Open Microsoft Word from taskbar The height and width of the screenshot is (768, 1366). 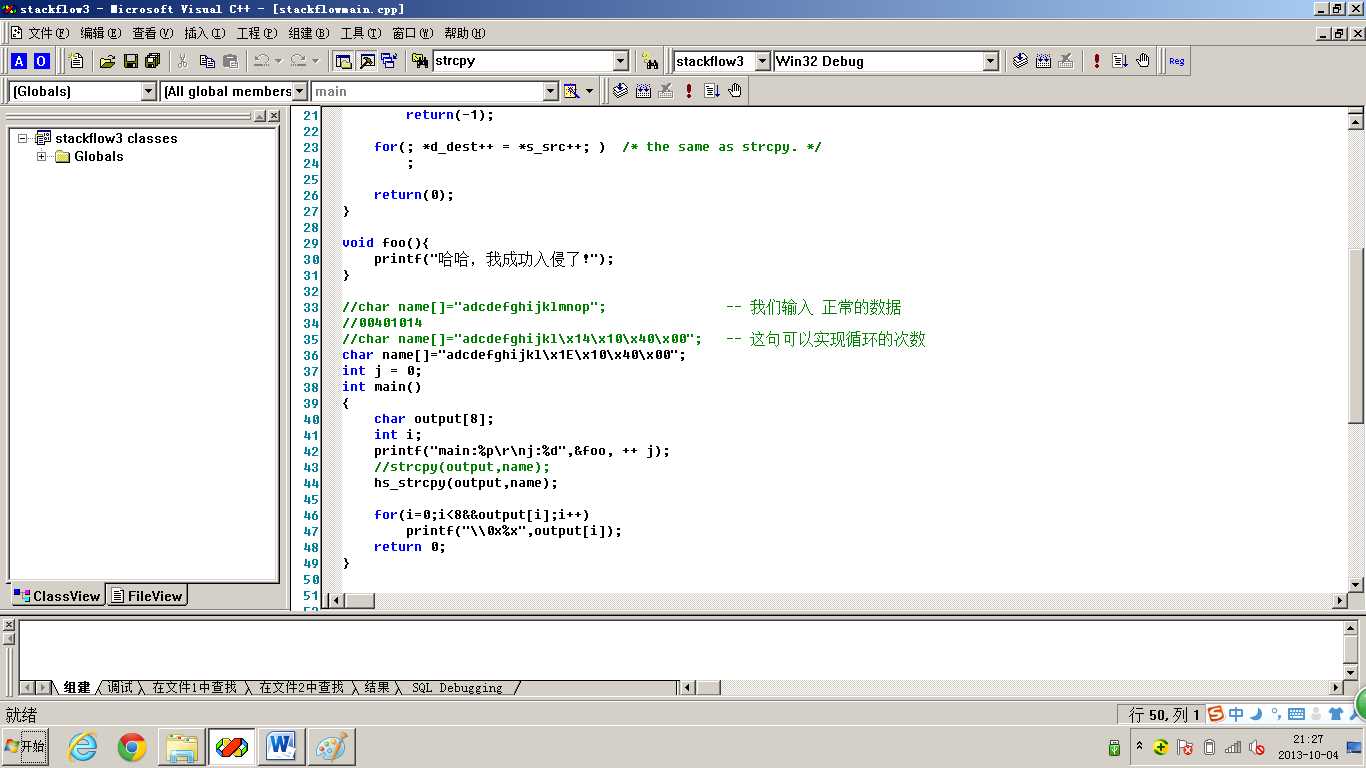[x=281, y=747]
